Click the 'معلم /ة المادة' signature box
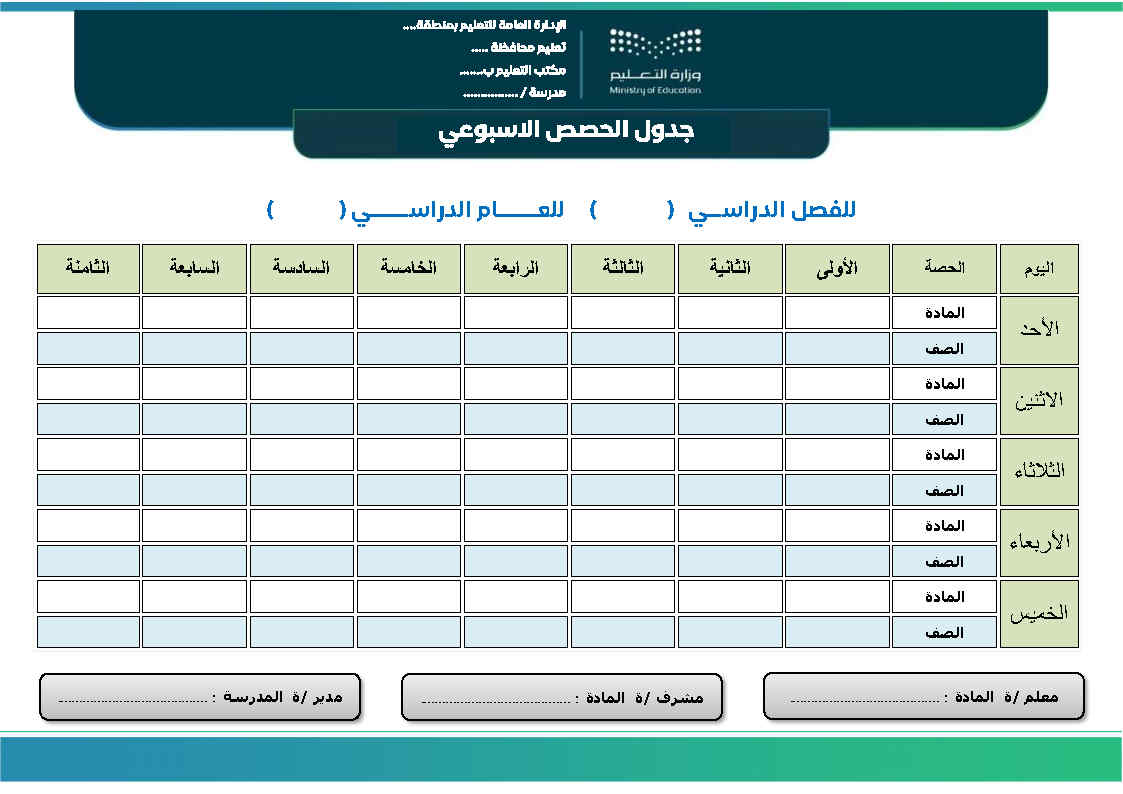Image resolution: width=1123 pixels, height=794 pixels. (x=924, y=696)
